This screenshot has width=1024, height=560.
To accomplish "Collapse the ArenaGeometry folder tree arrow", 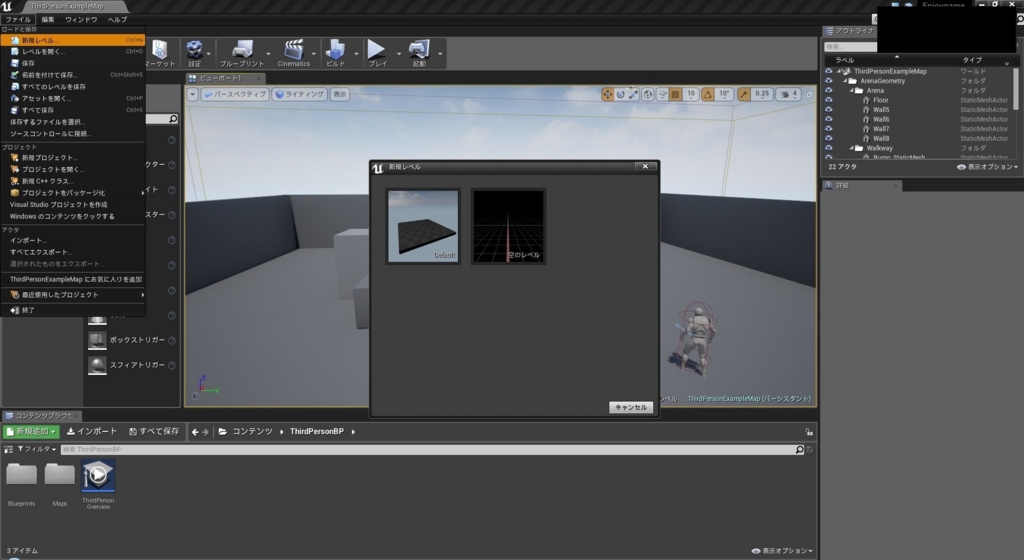I will point(845,81).
